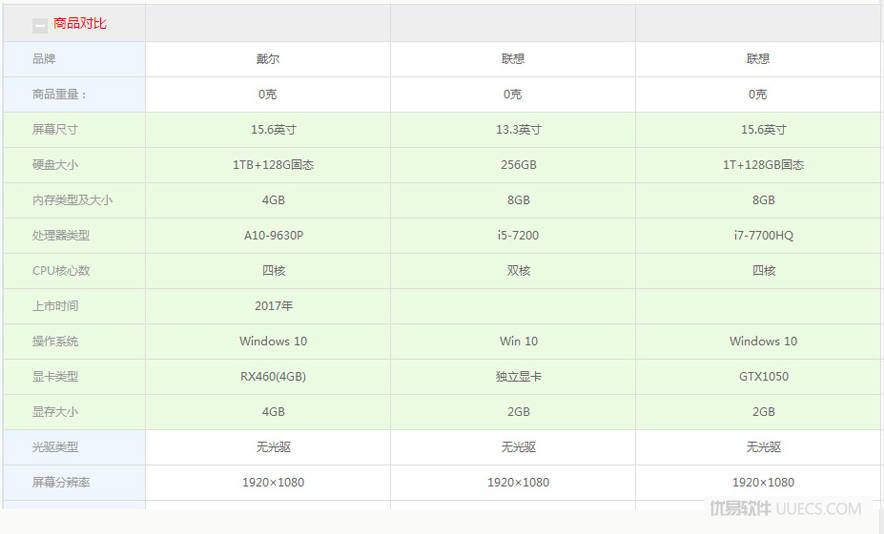The height and width of the screenshot is (534, 884).
Task: Select the 光驱类型 row label
Action: [x=55, y=447]
